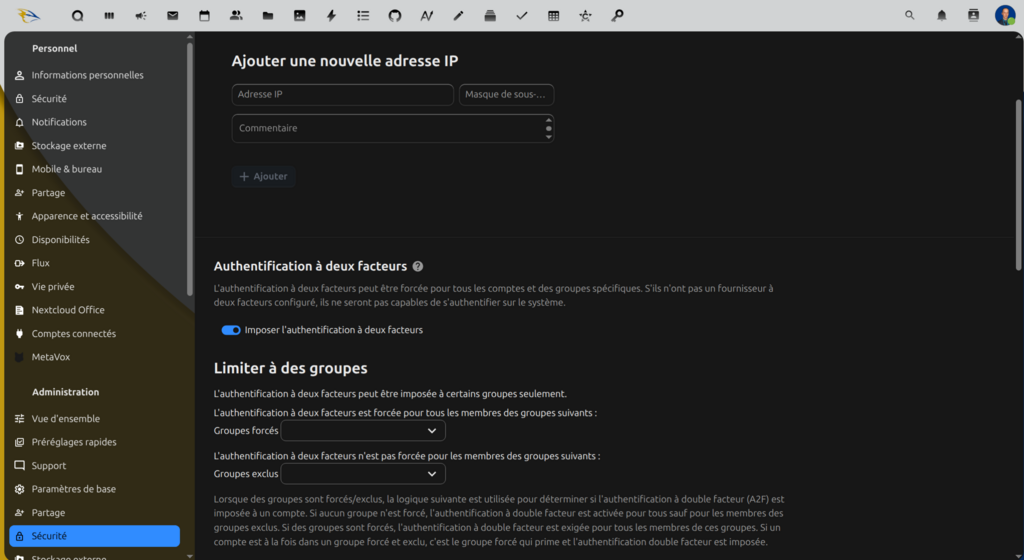Open the notifications bell

[x=941, y=16]
